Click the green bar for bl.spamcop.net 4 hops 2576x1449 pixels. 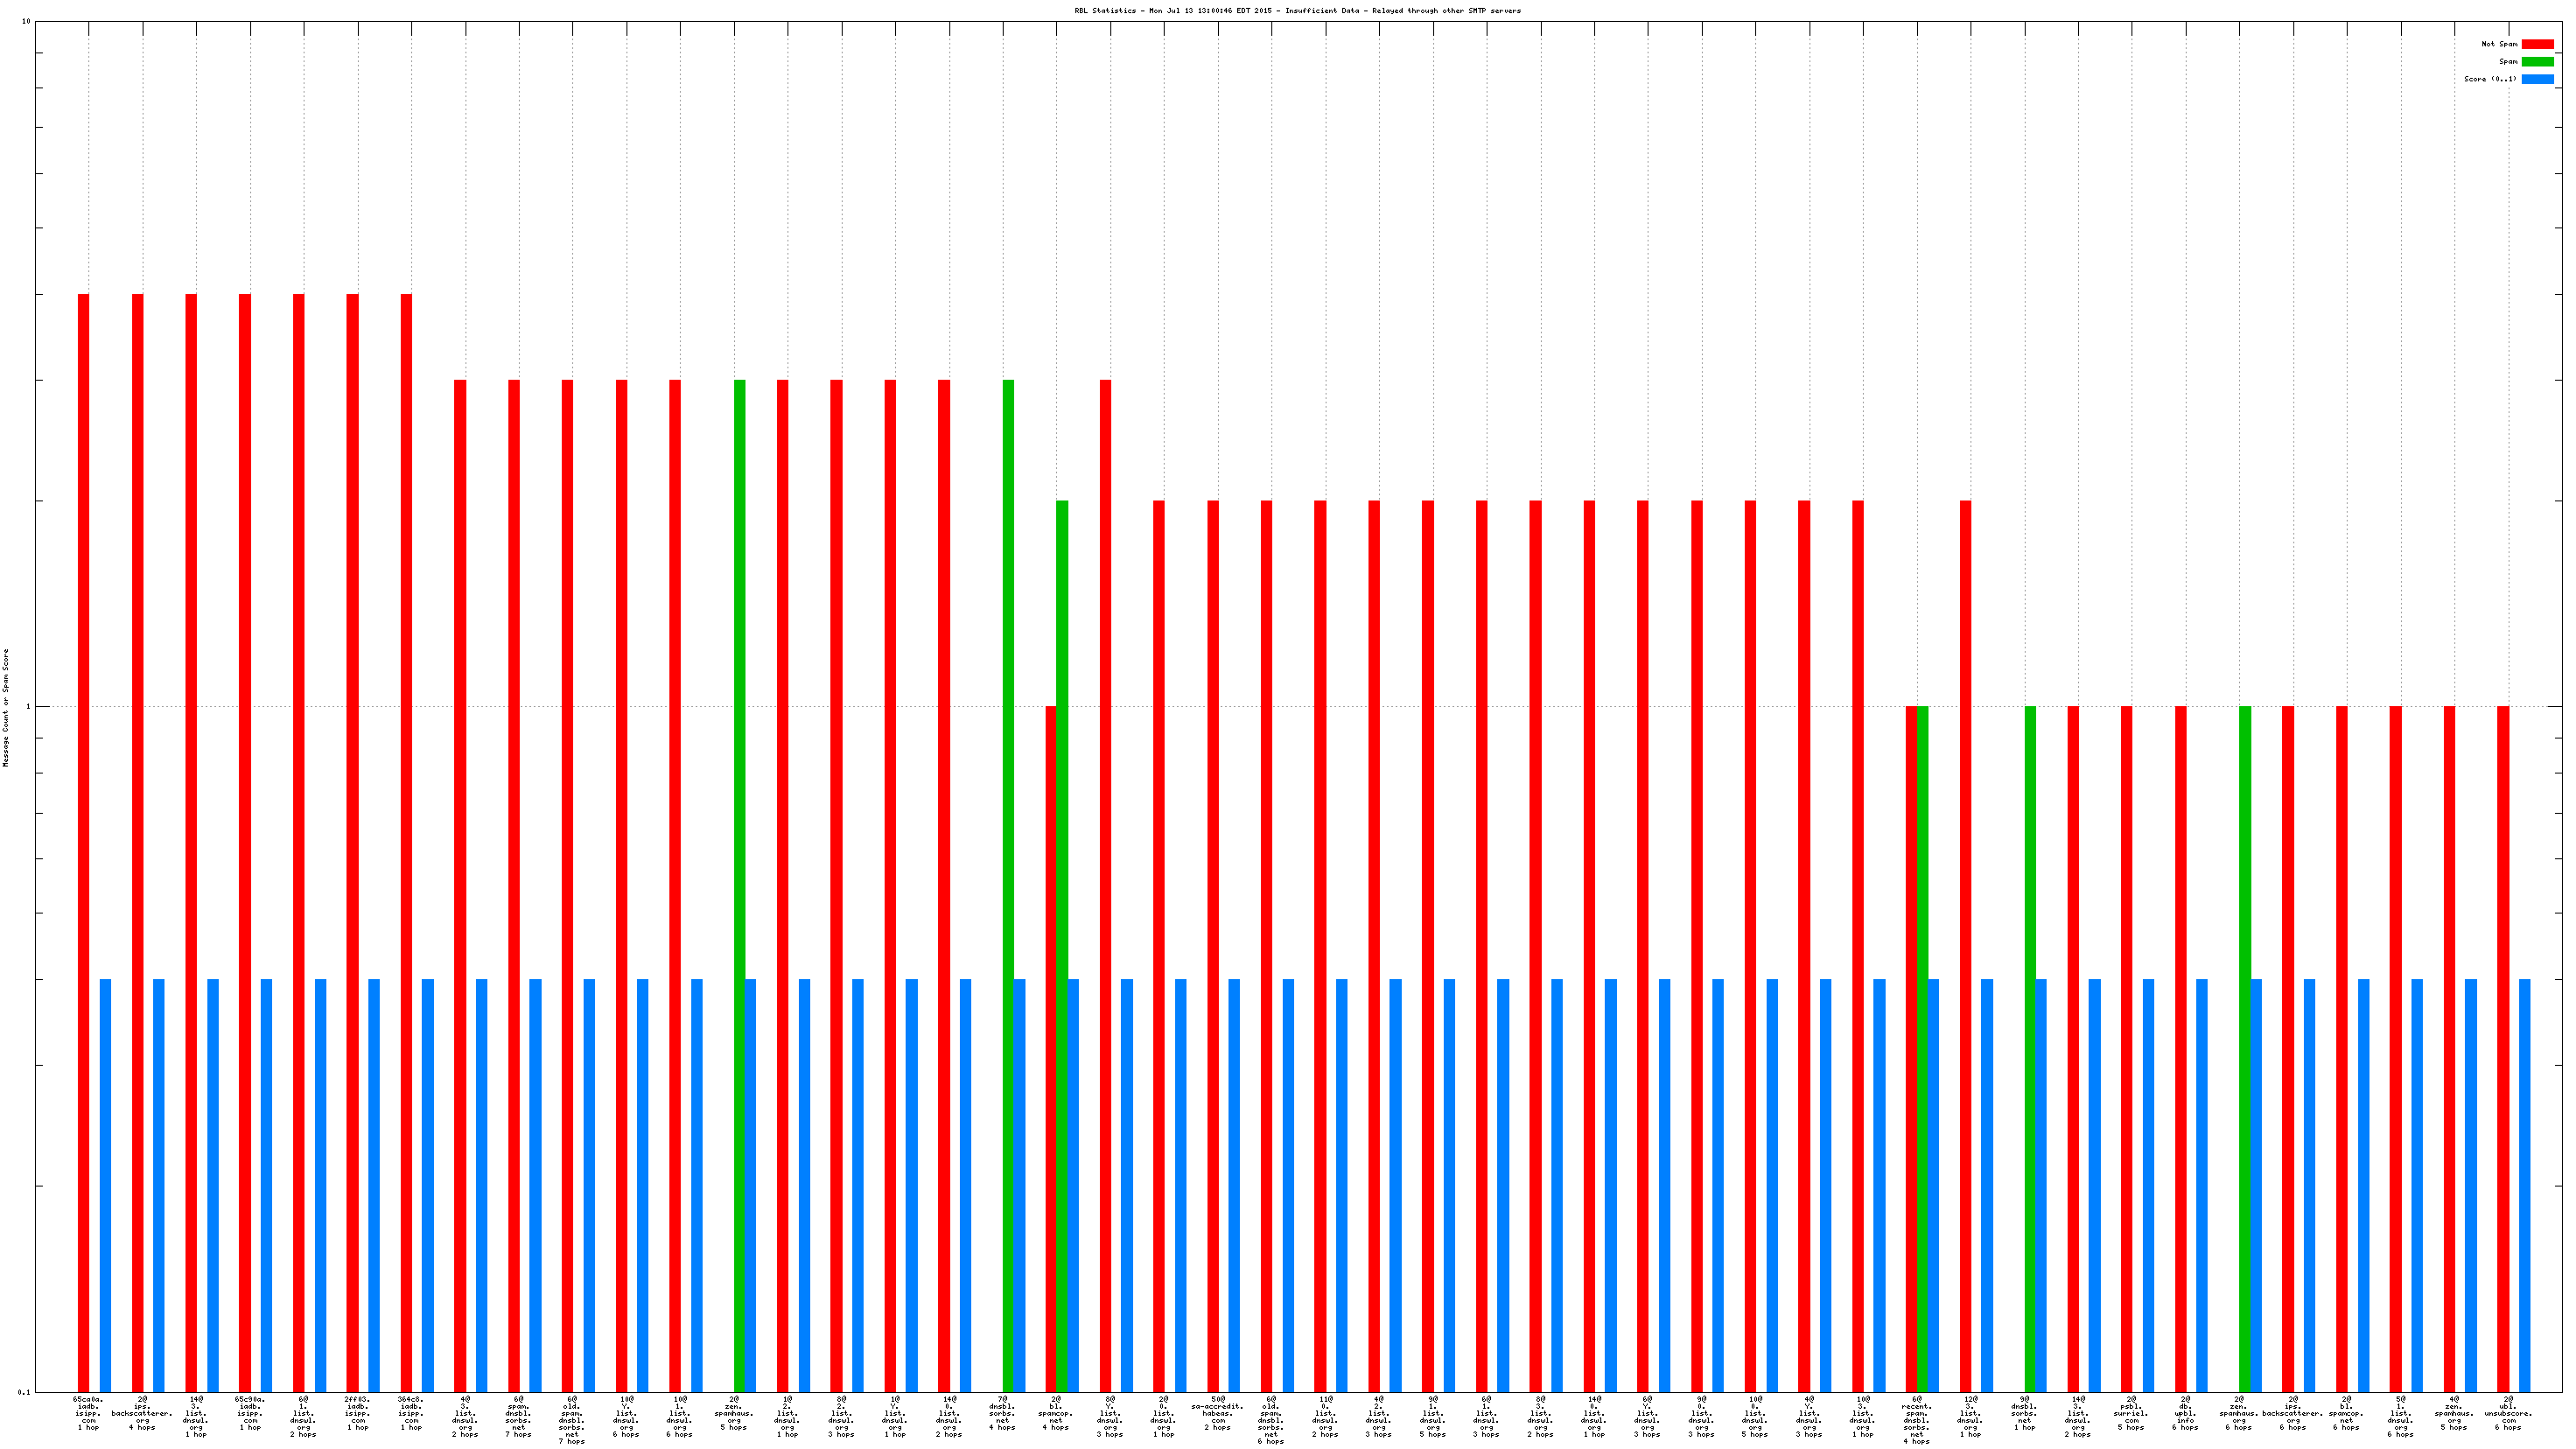pos(1062,945)
